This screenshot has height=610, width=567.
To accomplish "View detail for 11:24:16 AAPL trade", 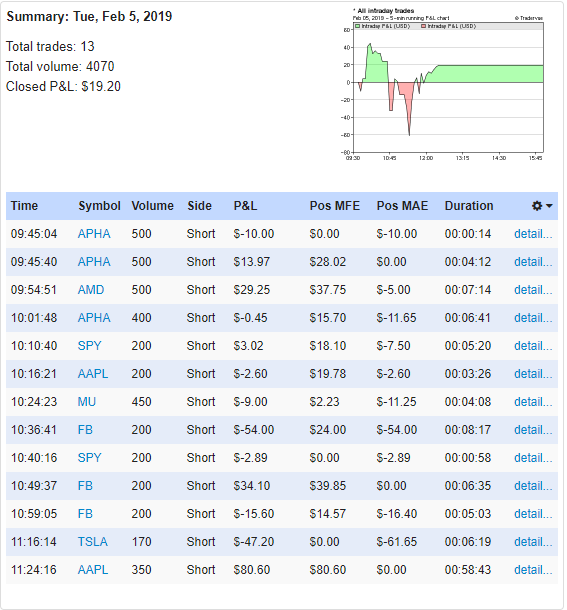I will pyautogui.click(x=533, y=570).
